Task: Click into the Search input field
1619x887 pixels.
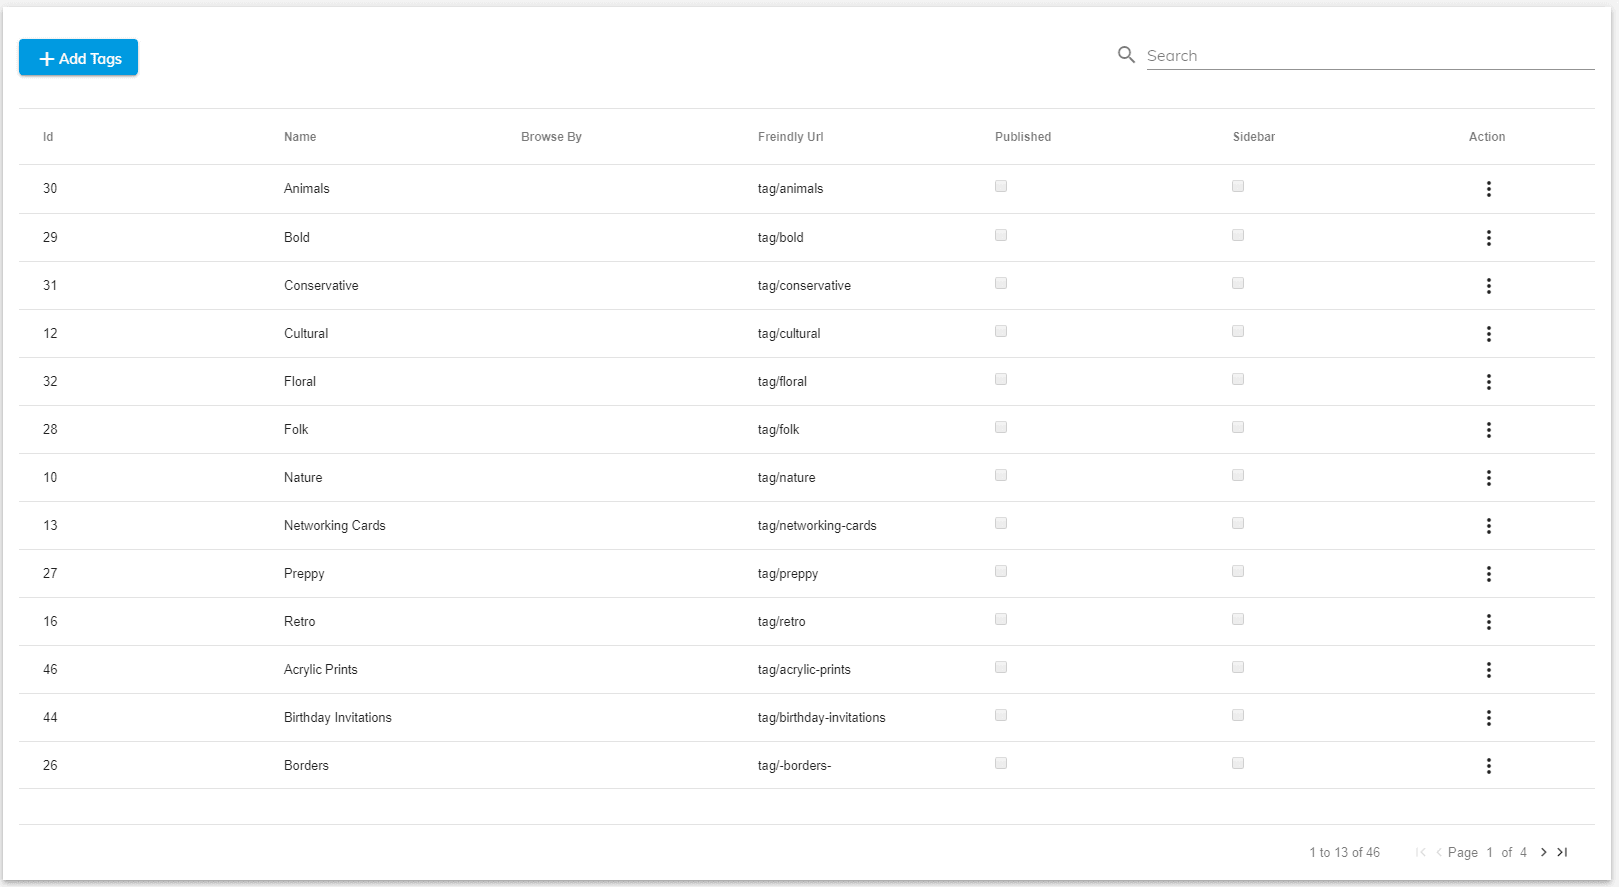Action: tap(1368, 56)
